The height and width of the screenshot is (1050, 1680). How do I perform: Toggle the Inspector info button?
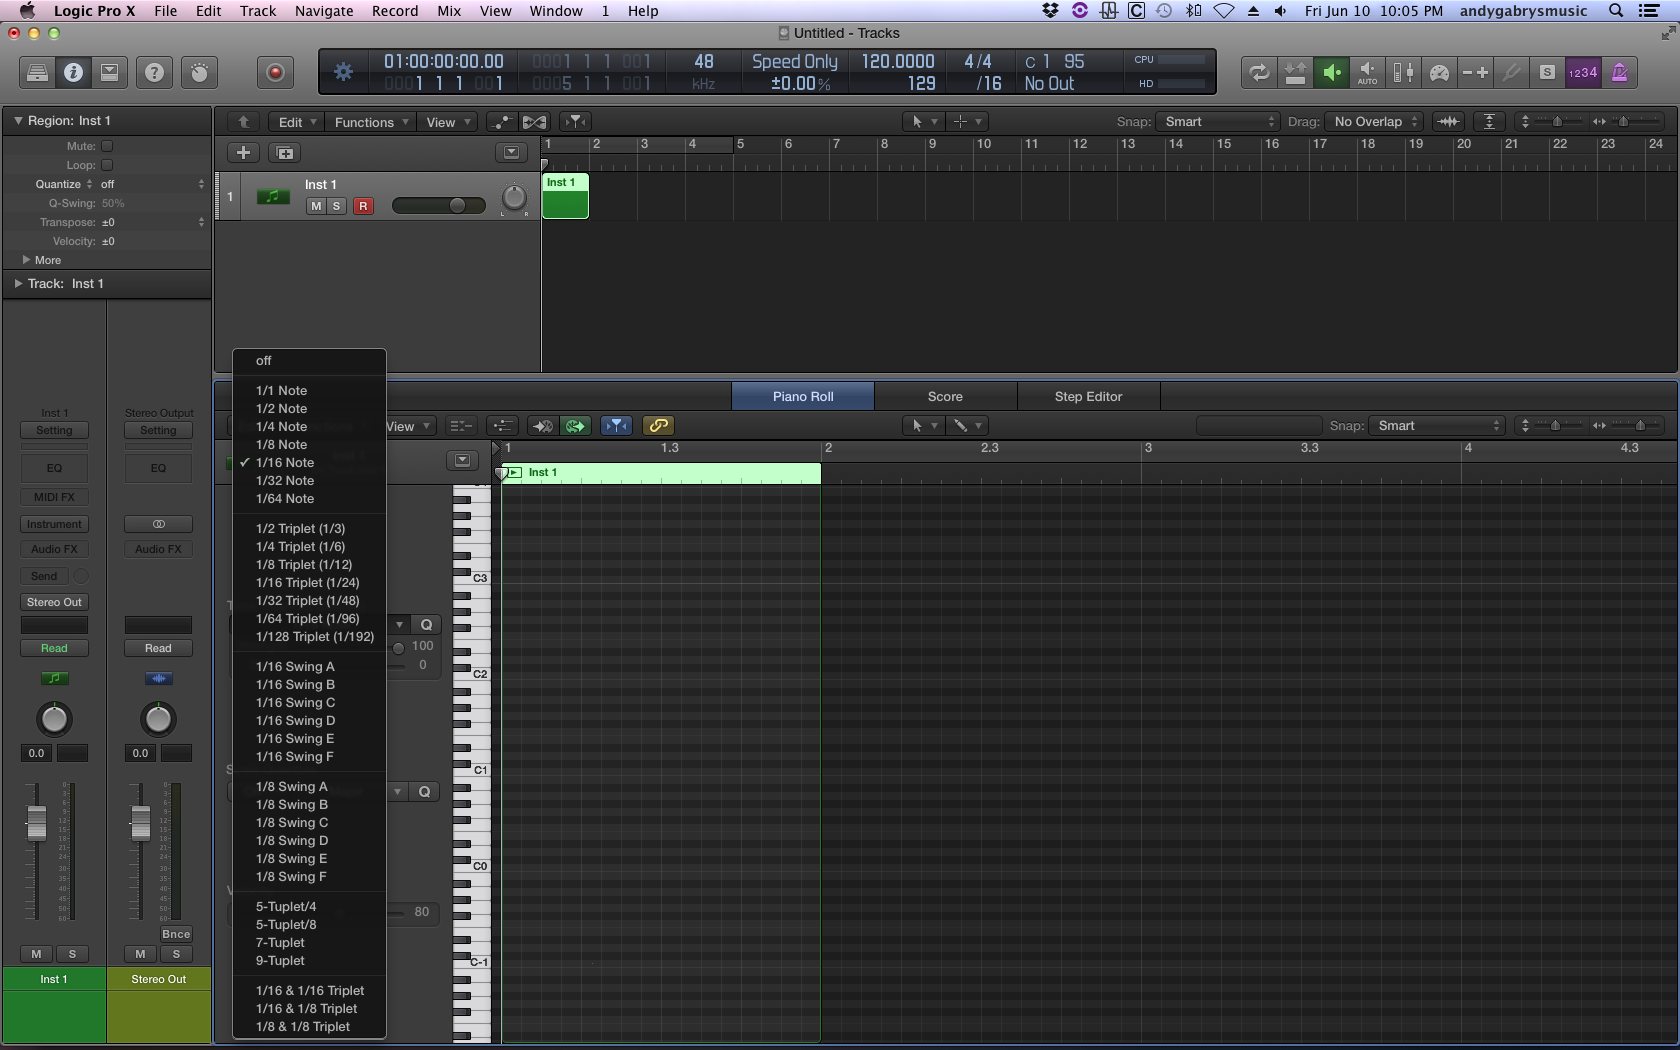coord(73,72)
